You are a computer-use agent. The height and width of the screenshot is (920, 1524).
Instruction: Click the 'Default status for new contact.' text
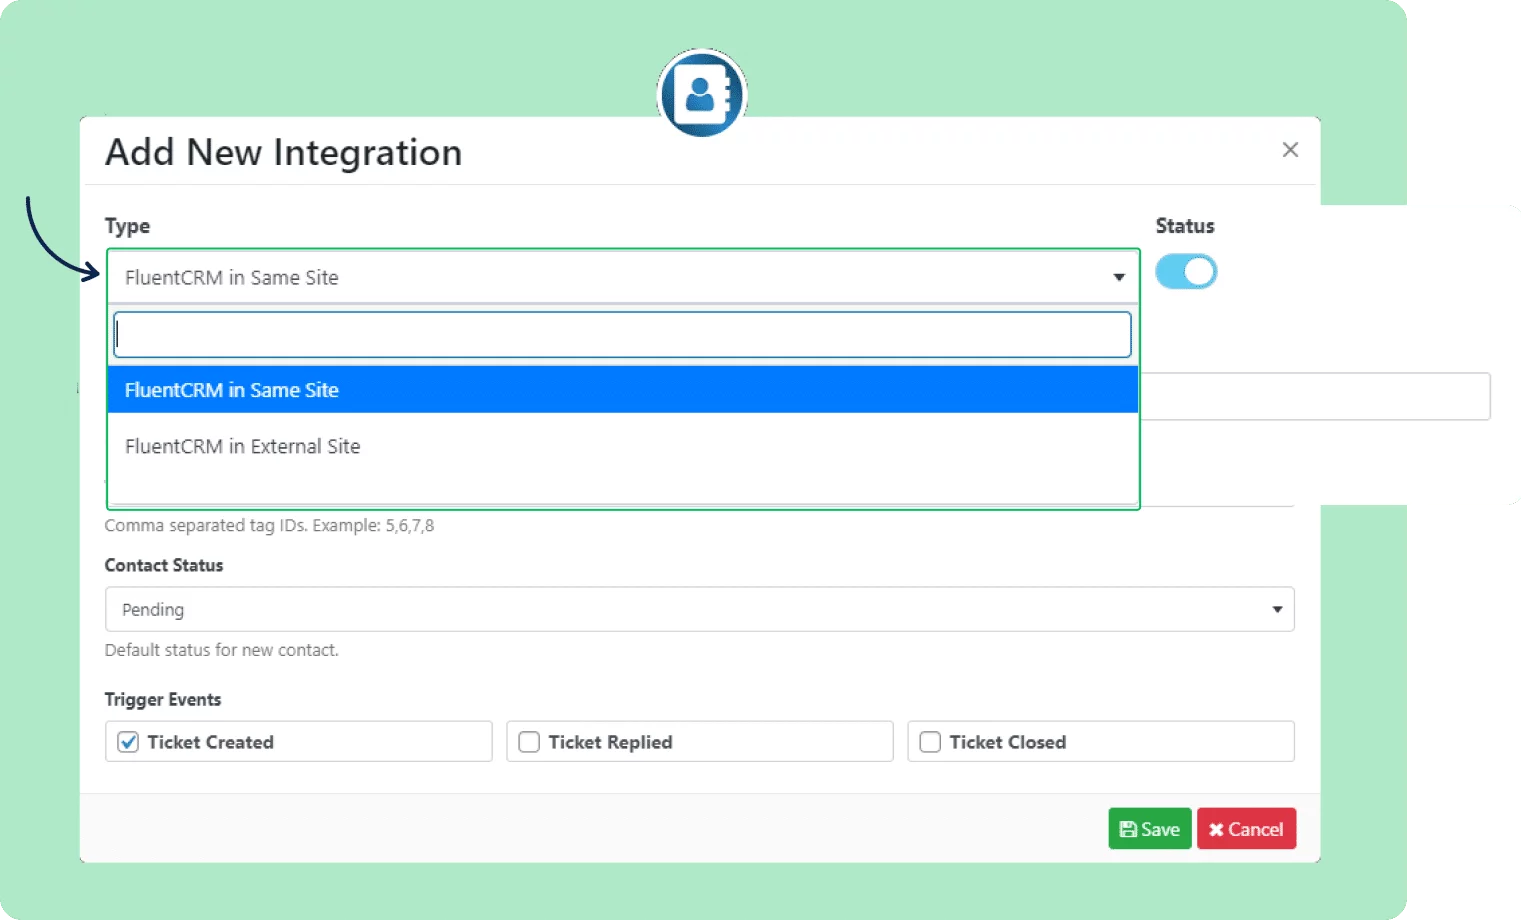[222, 650]
